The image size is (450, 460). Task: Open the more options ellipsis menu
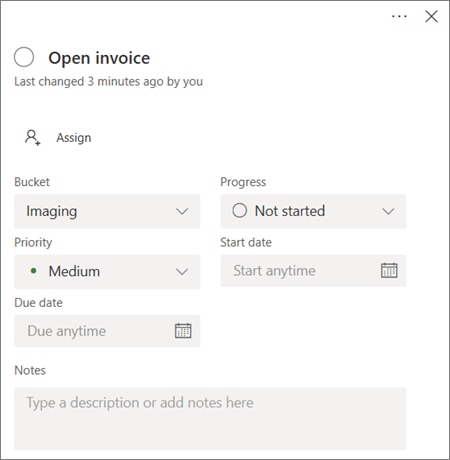[399, 16]
